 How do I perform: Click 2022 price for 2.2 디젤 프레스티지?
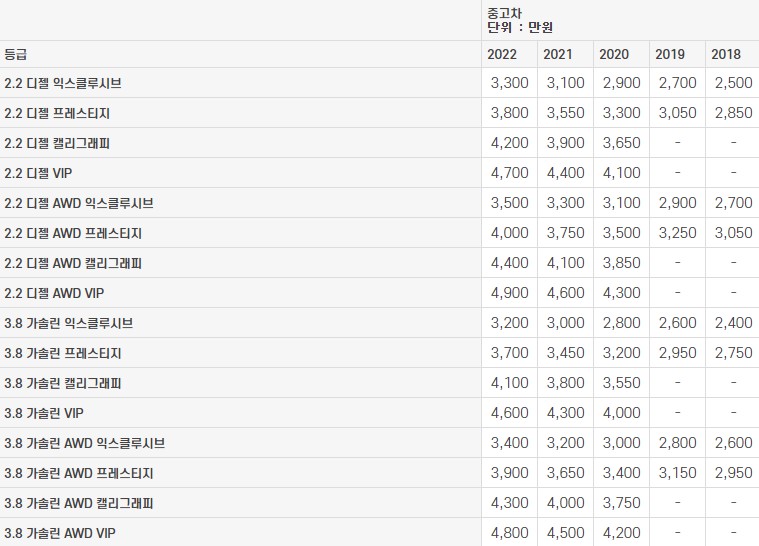[509, 113]
